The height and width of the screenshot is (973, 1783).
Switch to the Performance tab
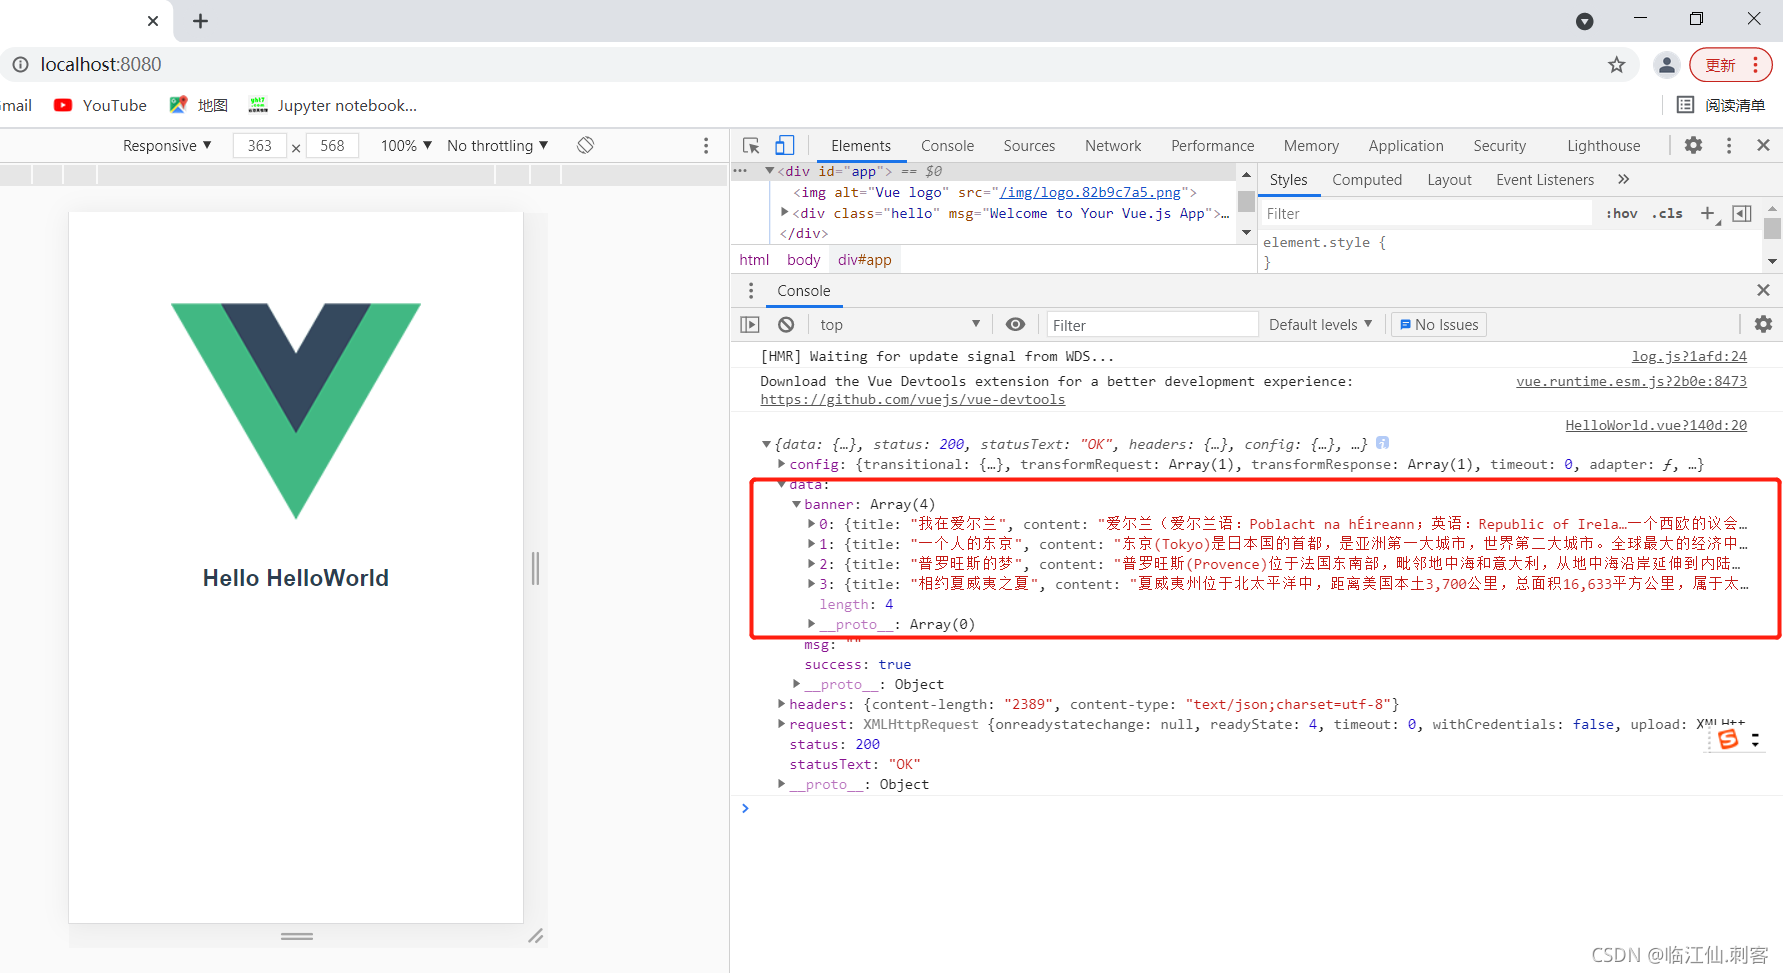click(x=1212, y=145)
